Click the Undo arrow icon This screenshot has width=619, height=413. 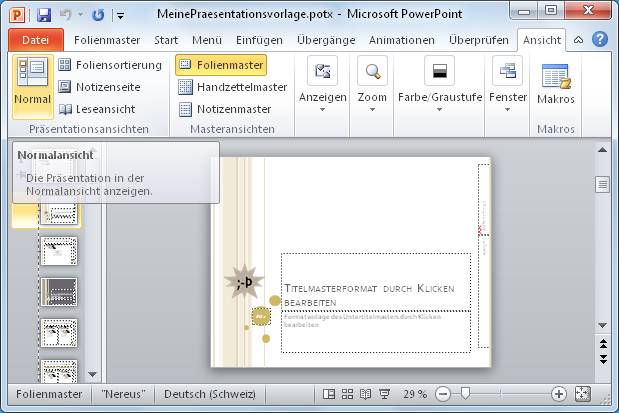coord(66,15)
